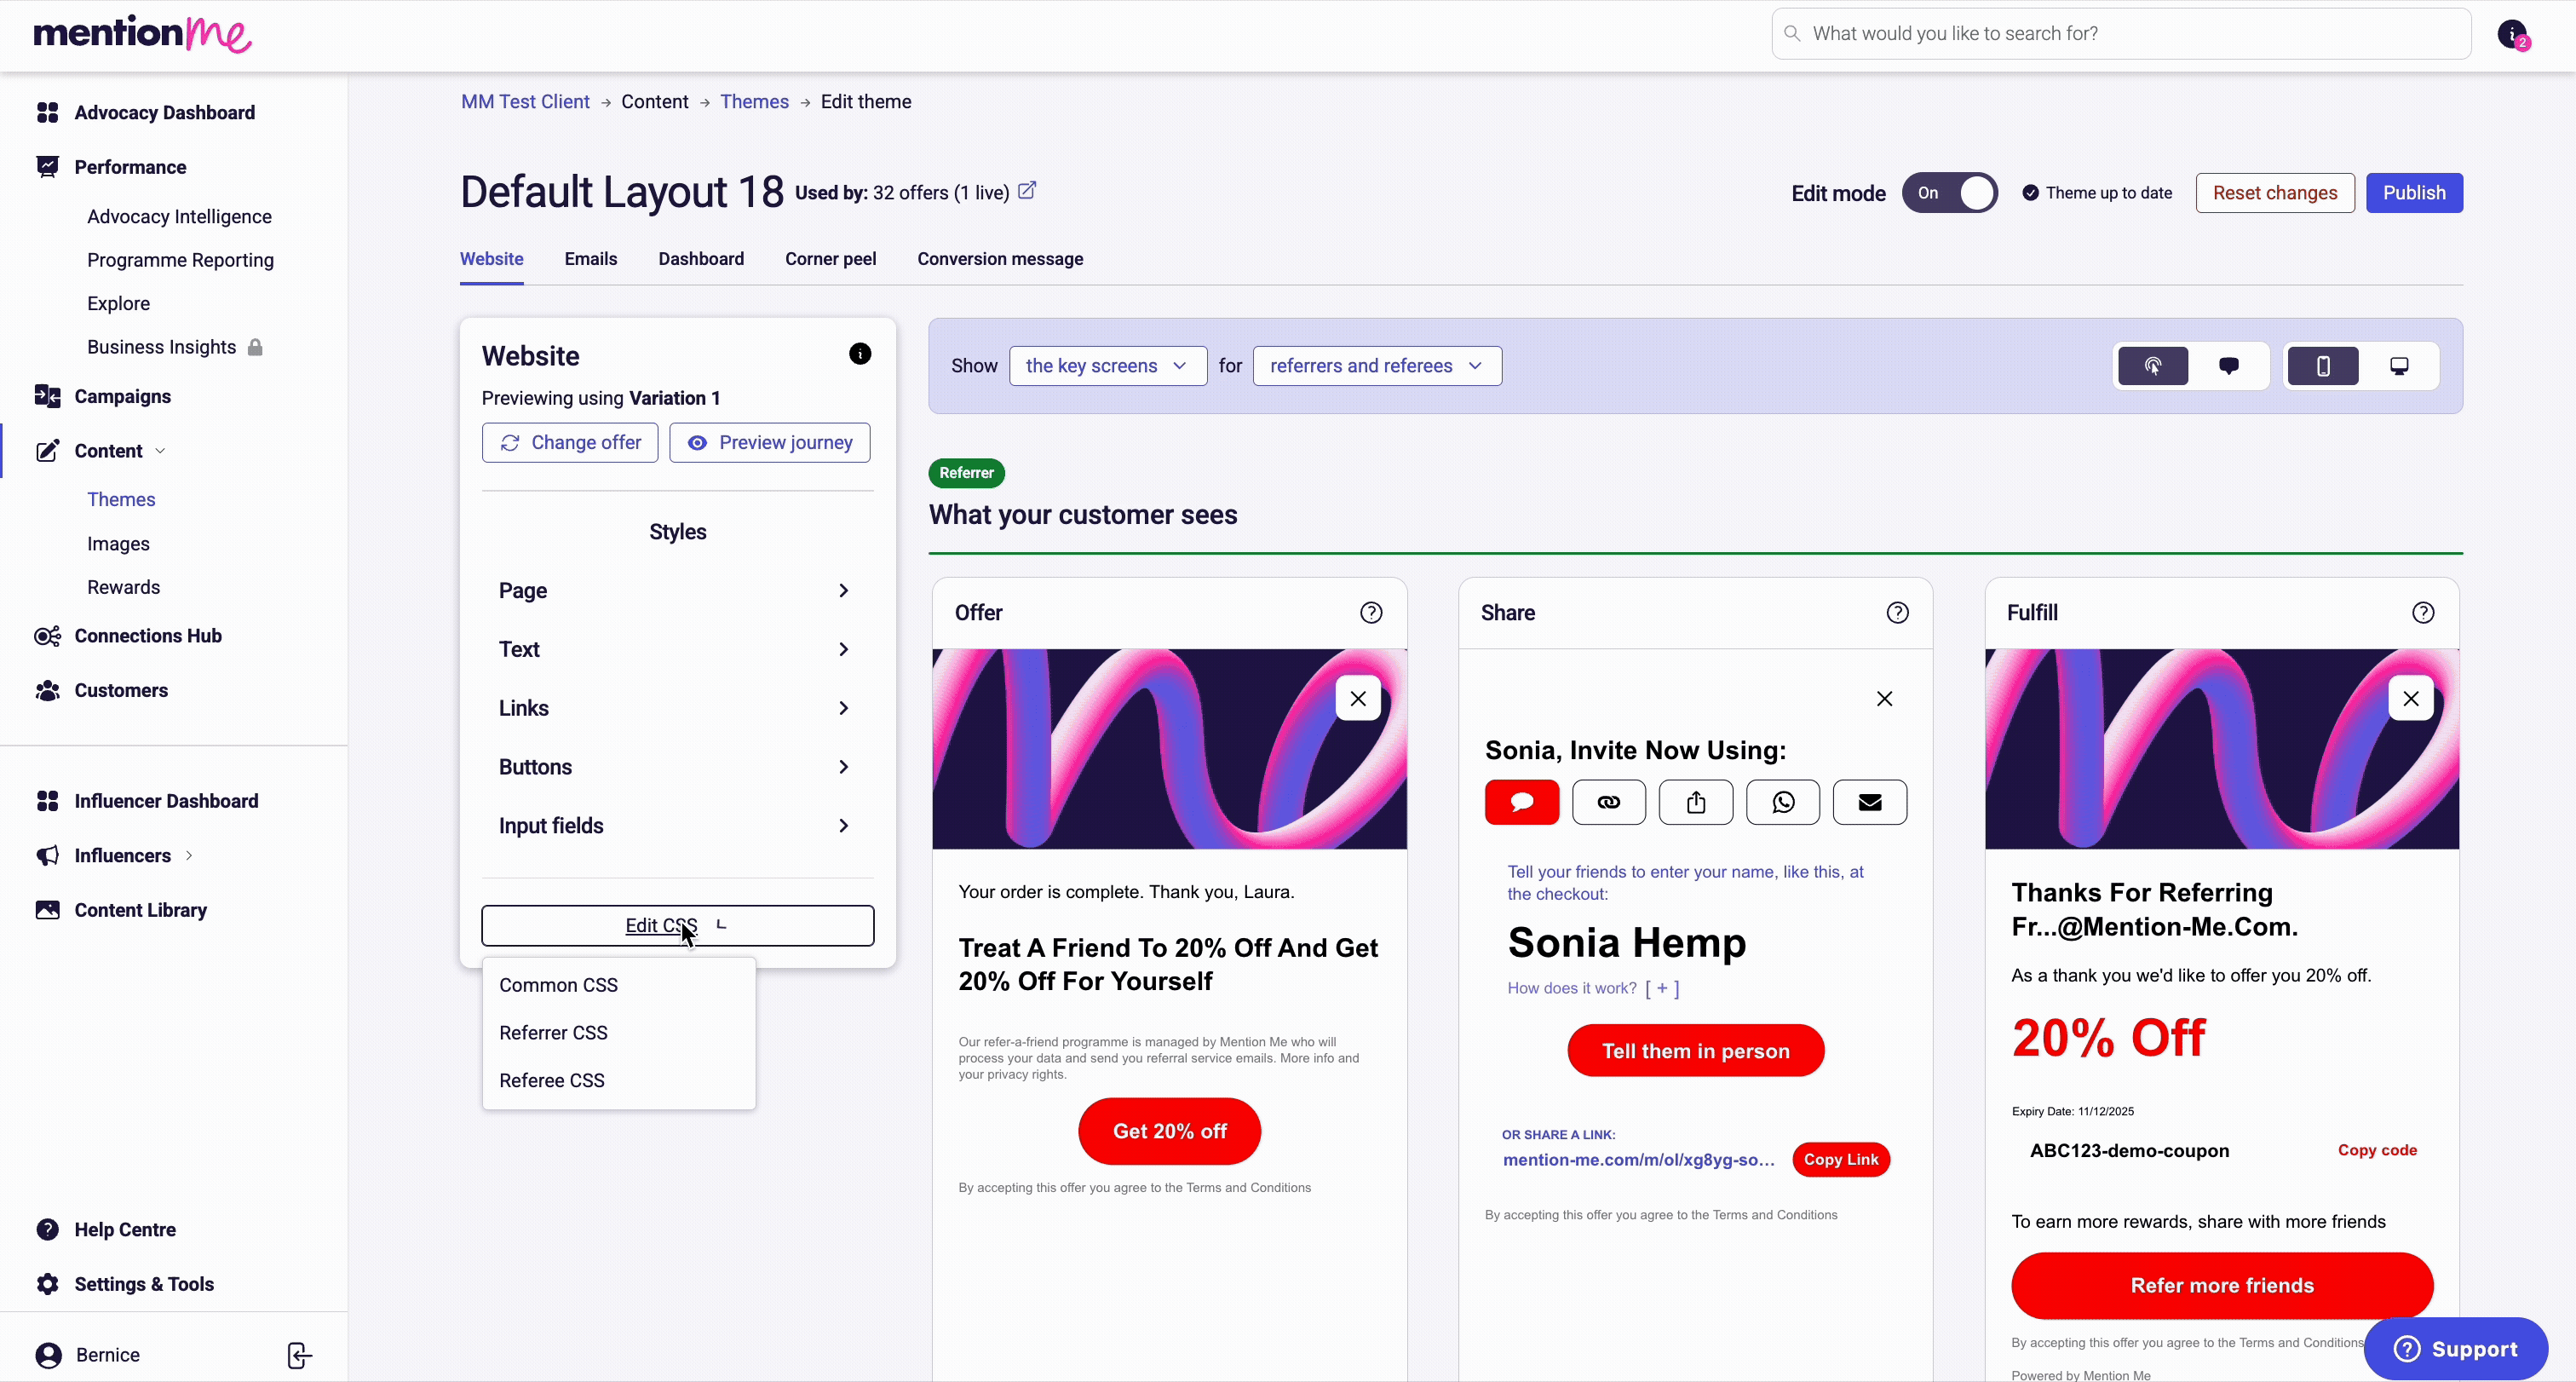Viewport: 2576px width, 1382px height.
Task: Switch to the Emails tab
Action: click(591, 258)
